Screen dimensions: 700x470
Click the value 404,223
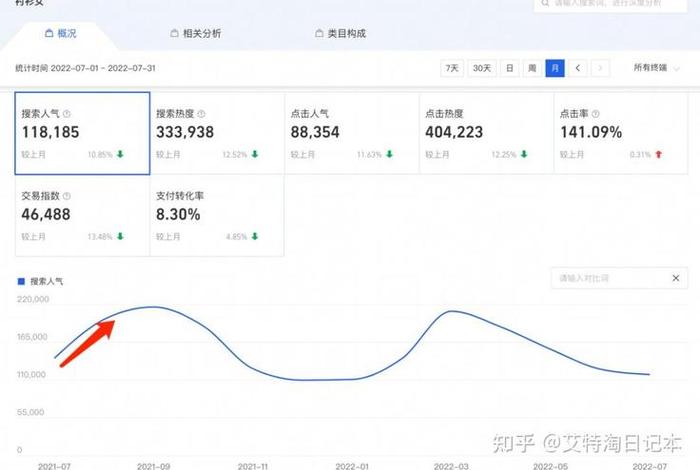[x=454, y=132]
